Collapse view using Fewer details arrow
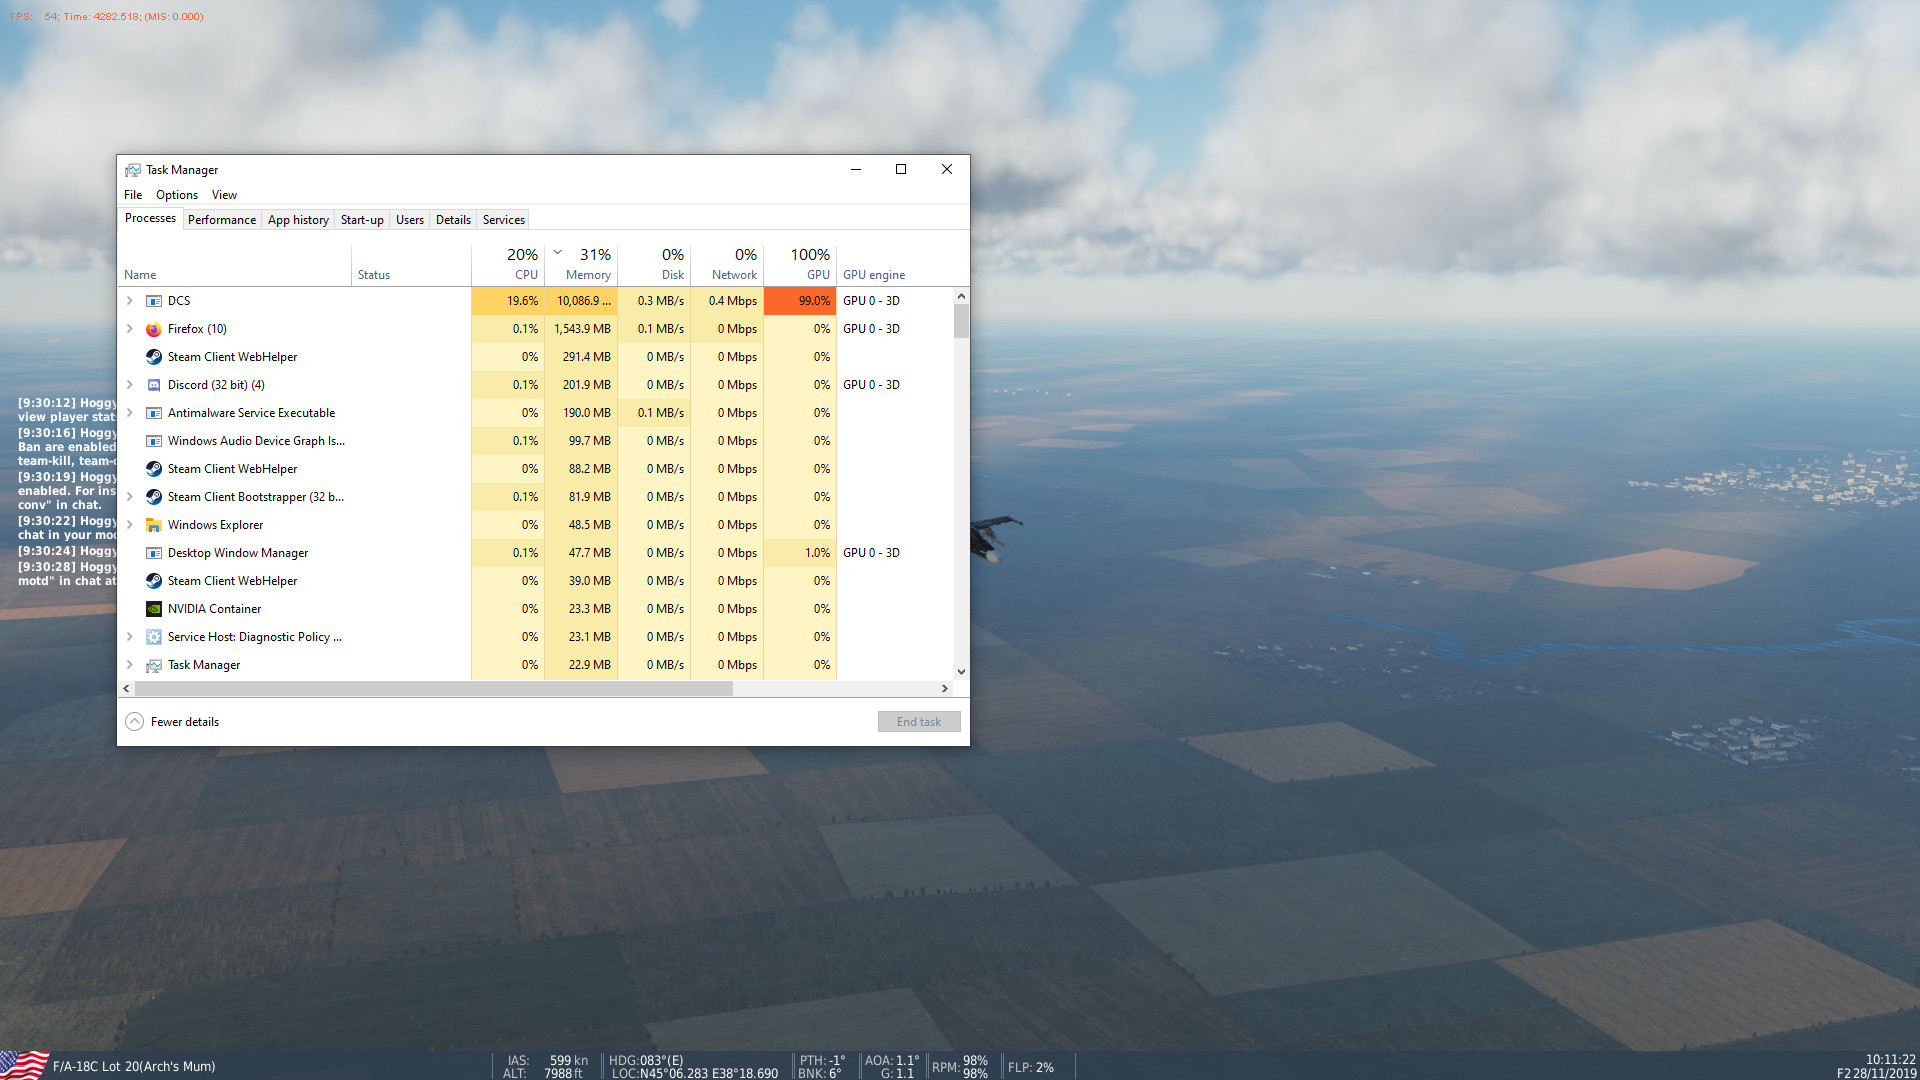Screen dimensions: 1920x1080 (x=134, y=722)
